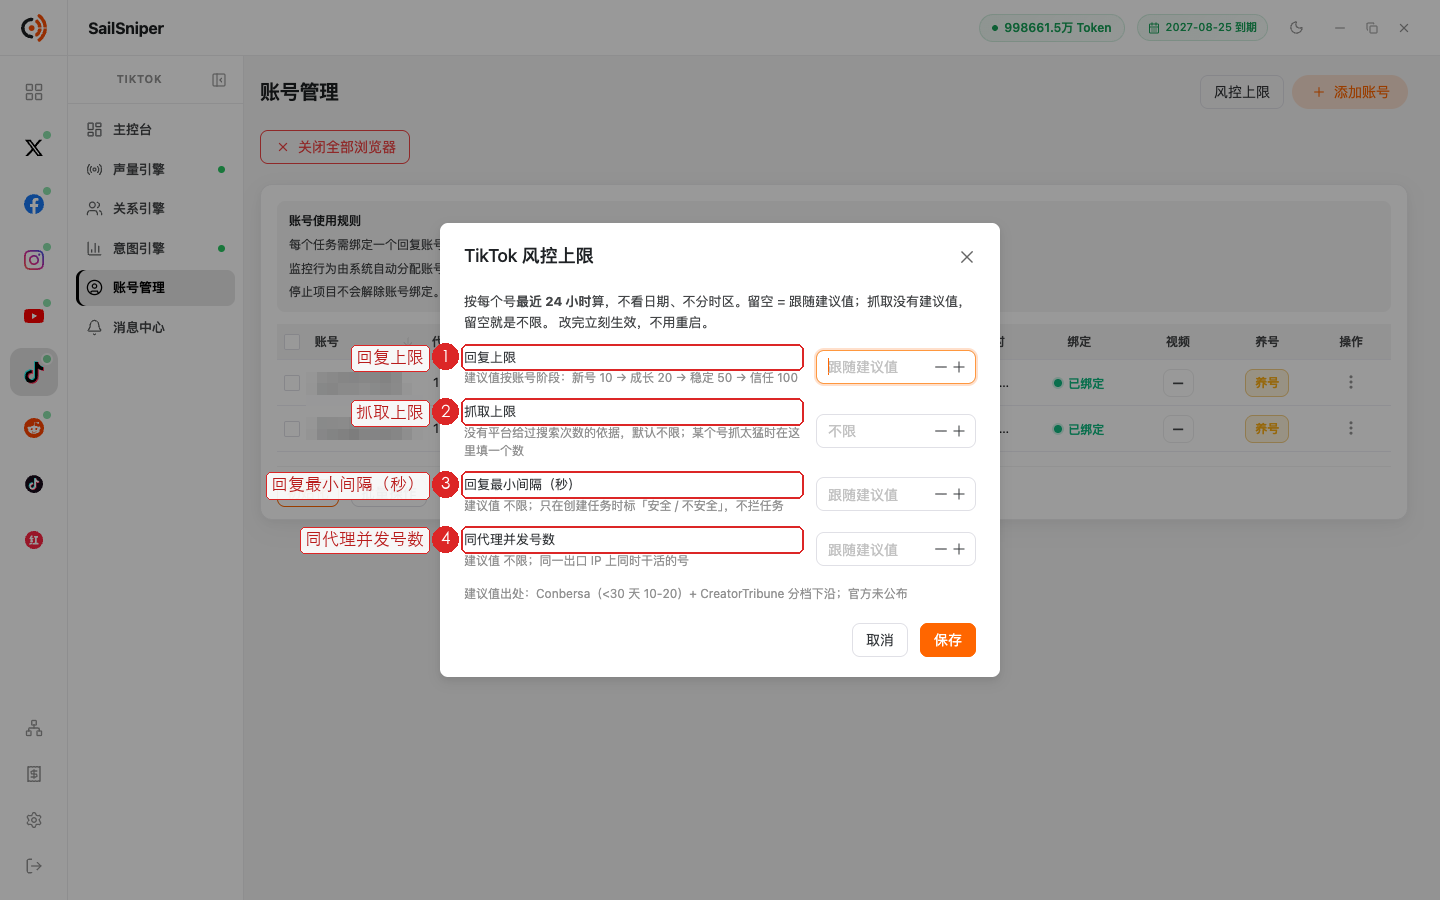Open the dashboard grid icon in left rail
The image size is (1440, 900).
[34, 92]
